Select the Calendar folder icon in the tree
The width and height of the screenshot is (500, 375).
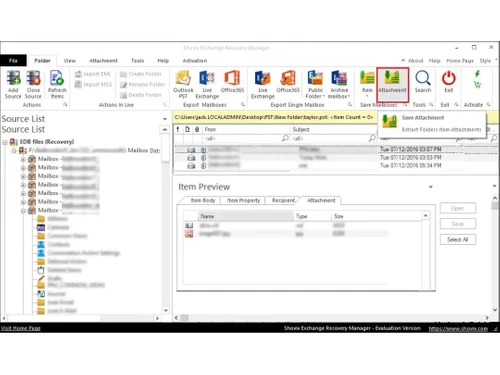tap(41, 227)
